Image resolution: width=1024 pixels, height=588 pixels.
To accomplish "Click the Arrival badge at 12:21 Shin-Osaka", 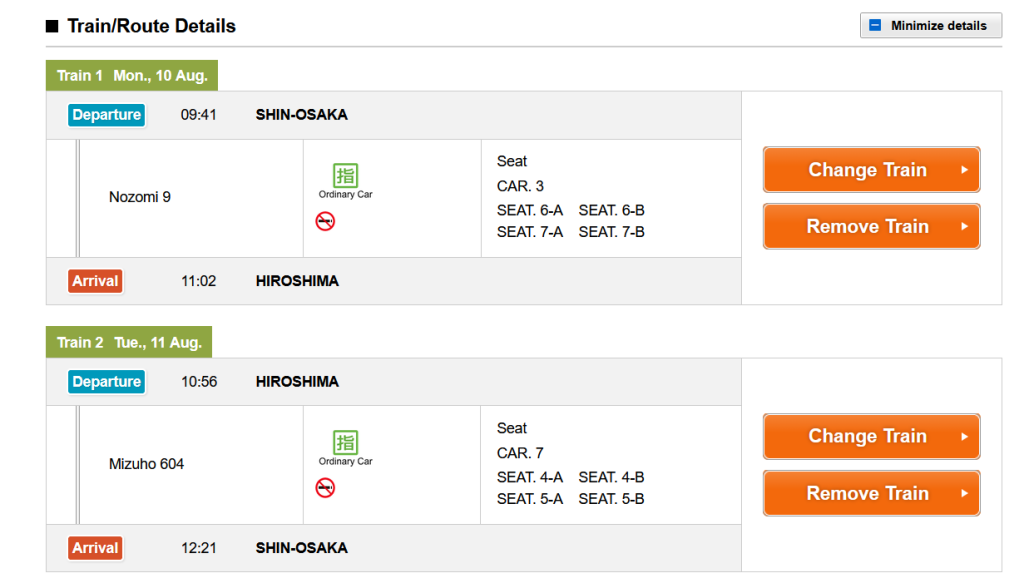I will pyautogui.click(x=95, y=548).
